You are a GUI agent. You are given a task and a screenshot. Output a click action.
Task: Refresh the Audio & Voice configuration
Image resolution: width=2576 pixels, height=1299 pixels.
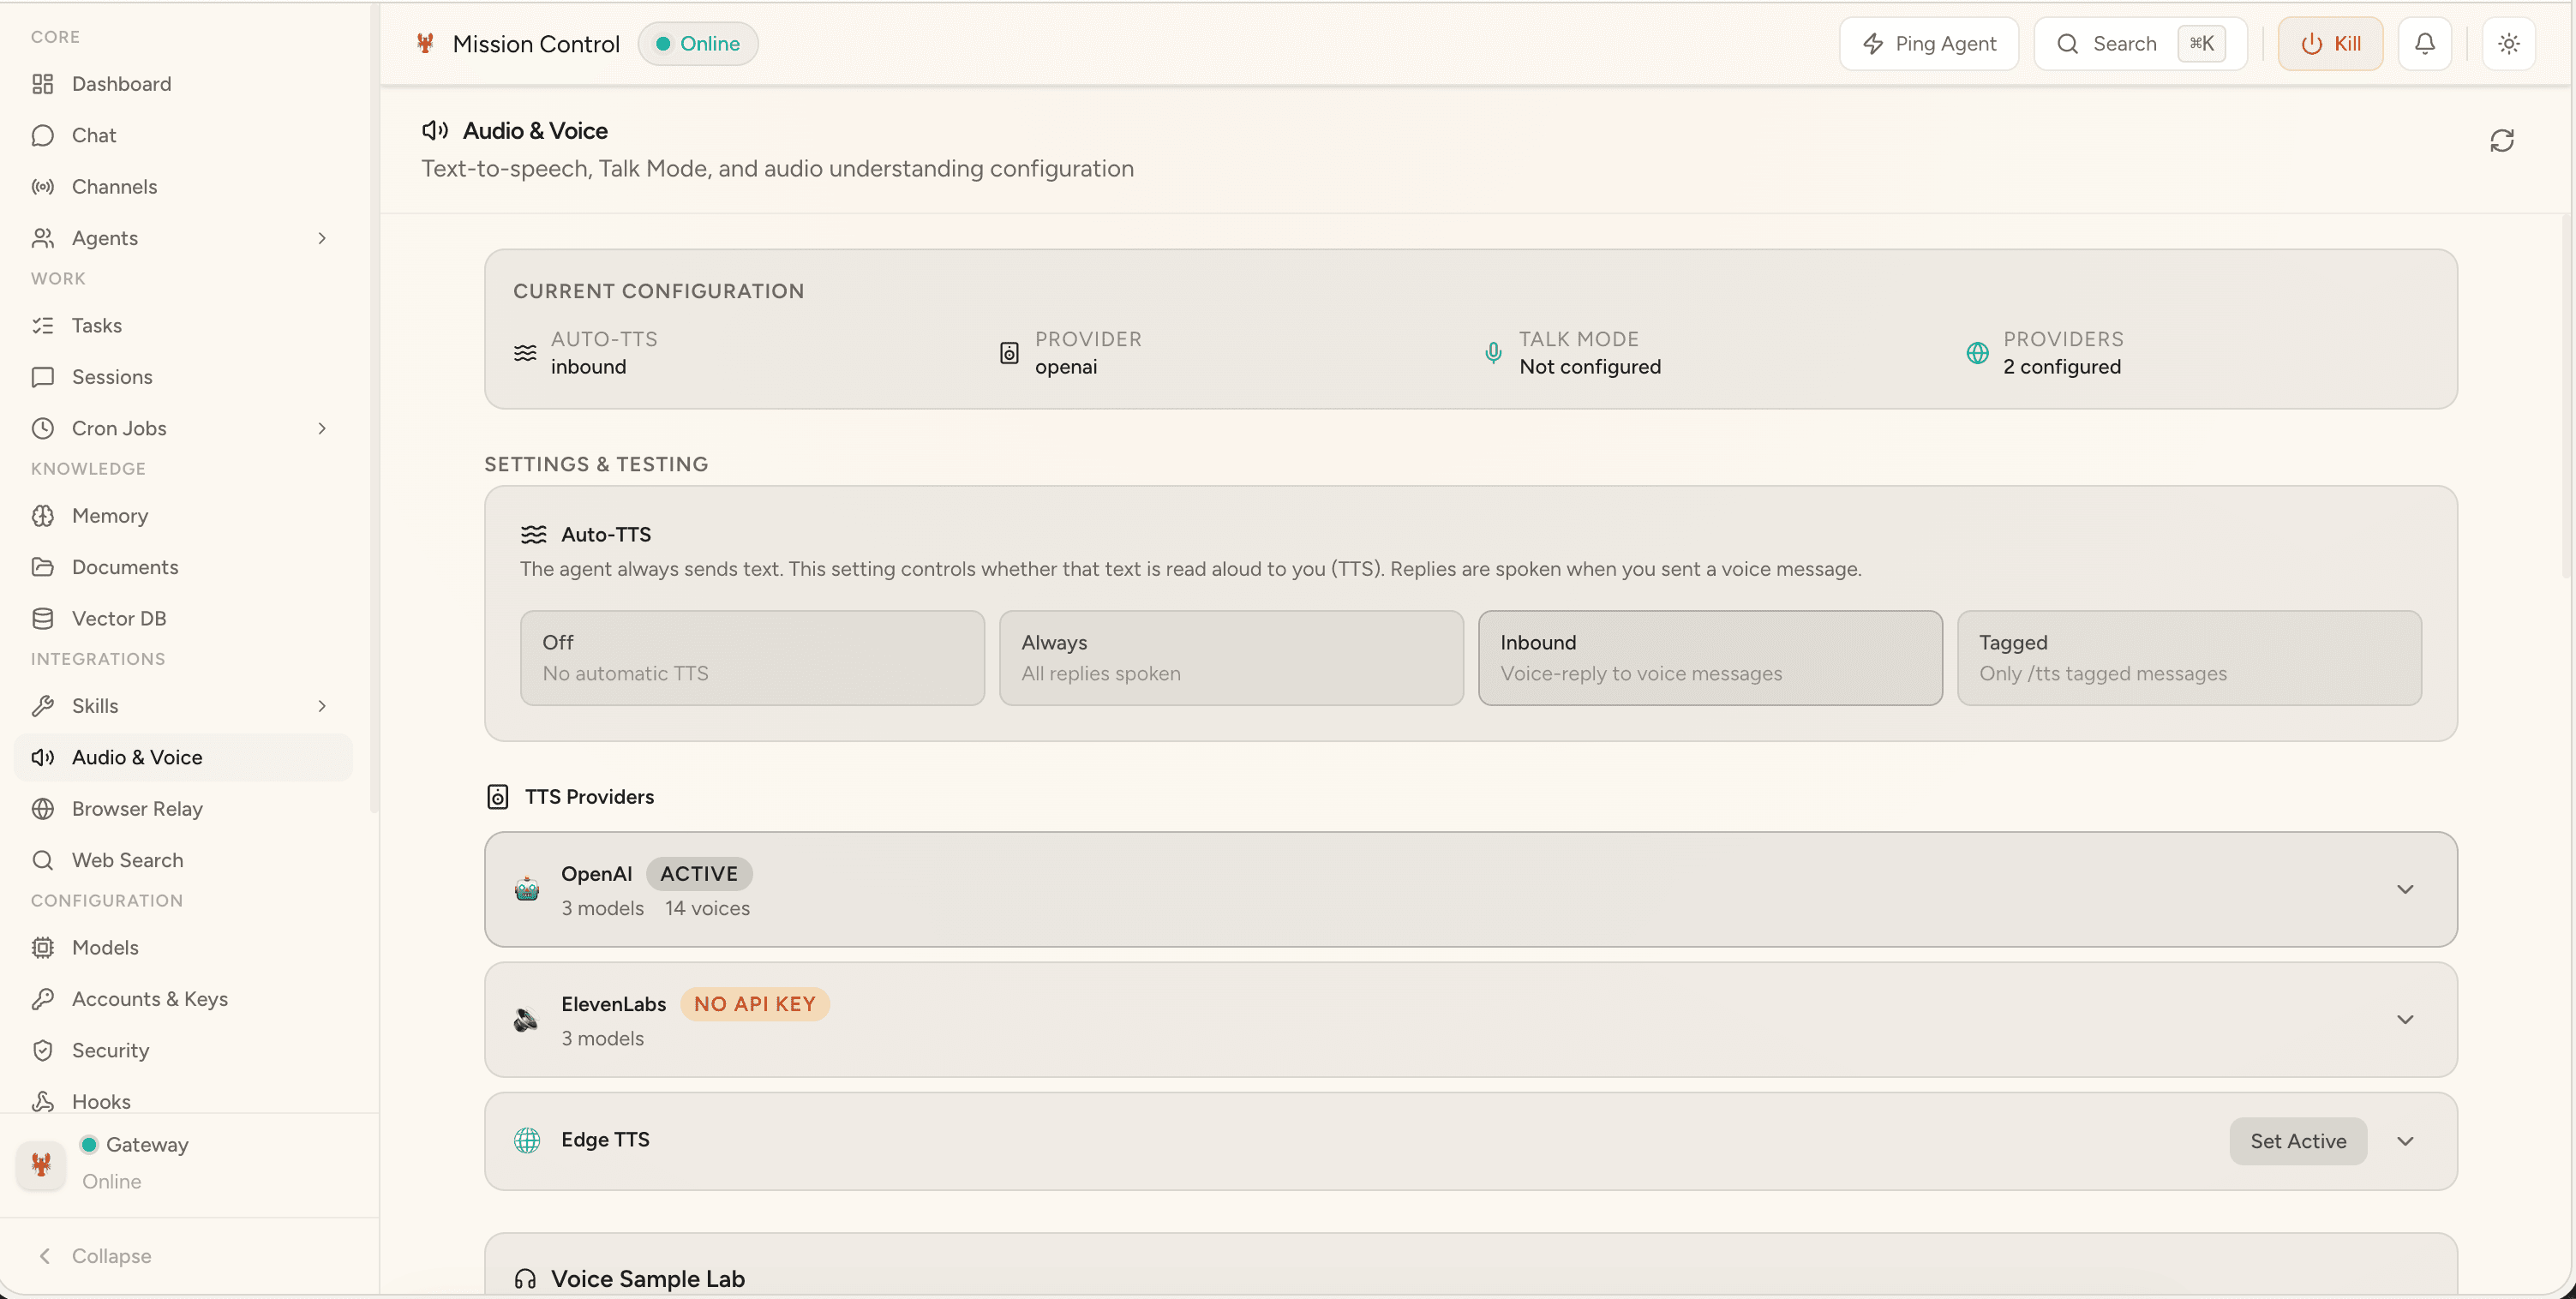click(2503, 141)
